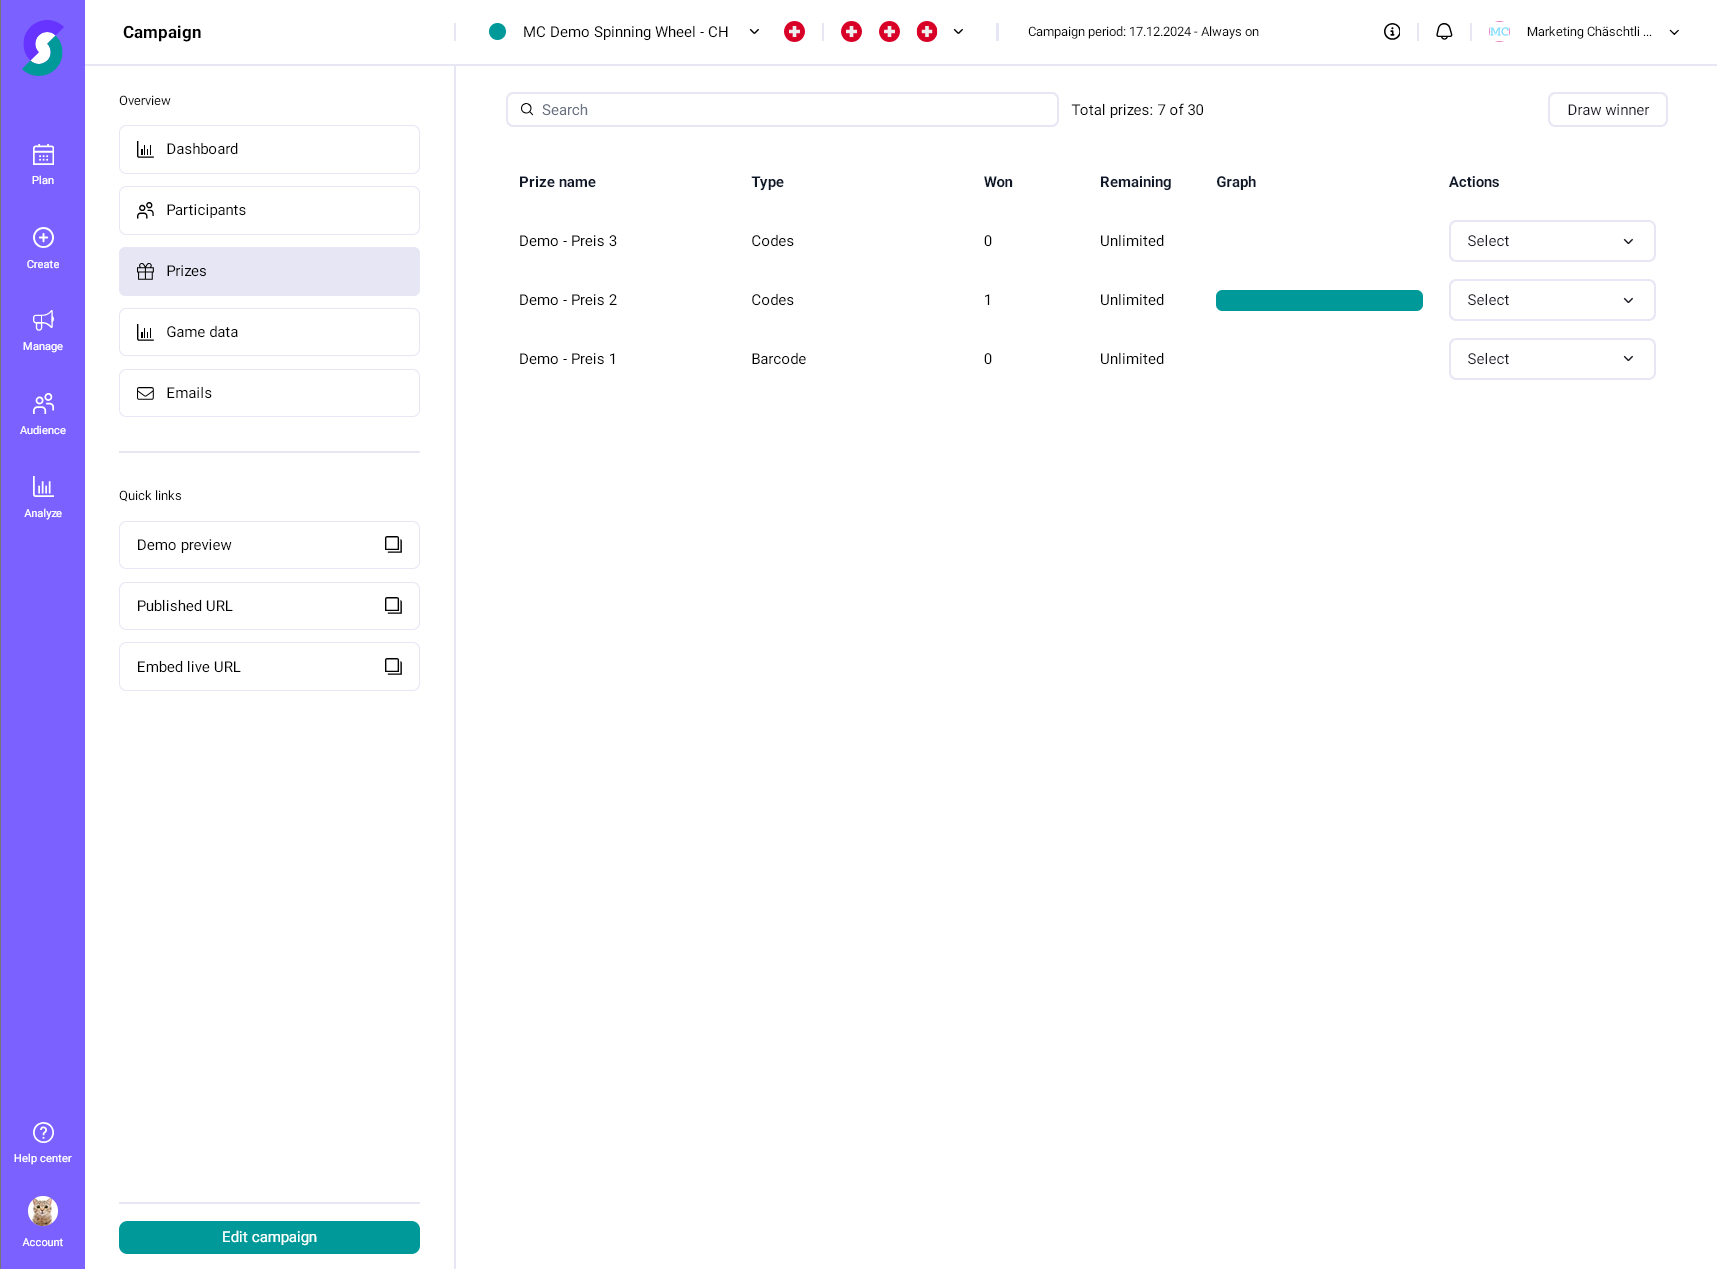Click the info circle icon
Screen dimensions: 1717x1269
click(1392, 32)
